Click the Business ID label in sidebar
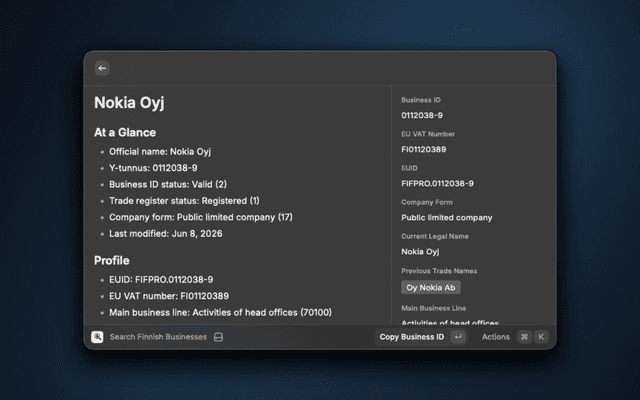 [x=421, y=100]
